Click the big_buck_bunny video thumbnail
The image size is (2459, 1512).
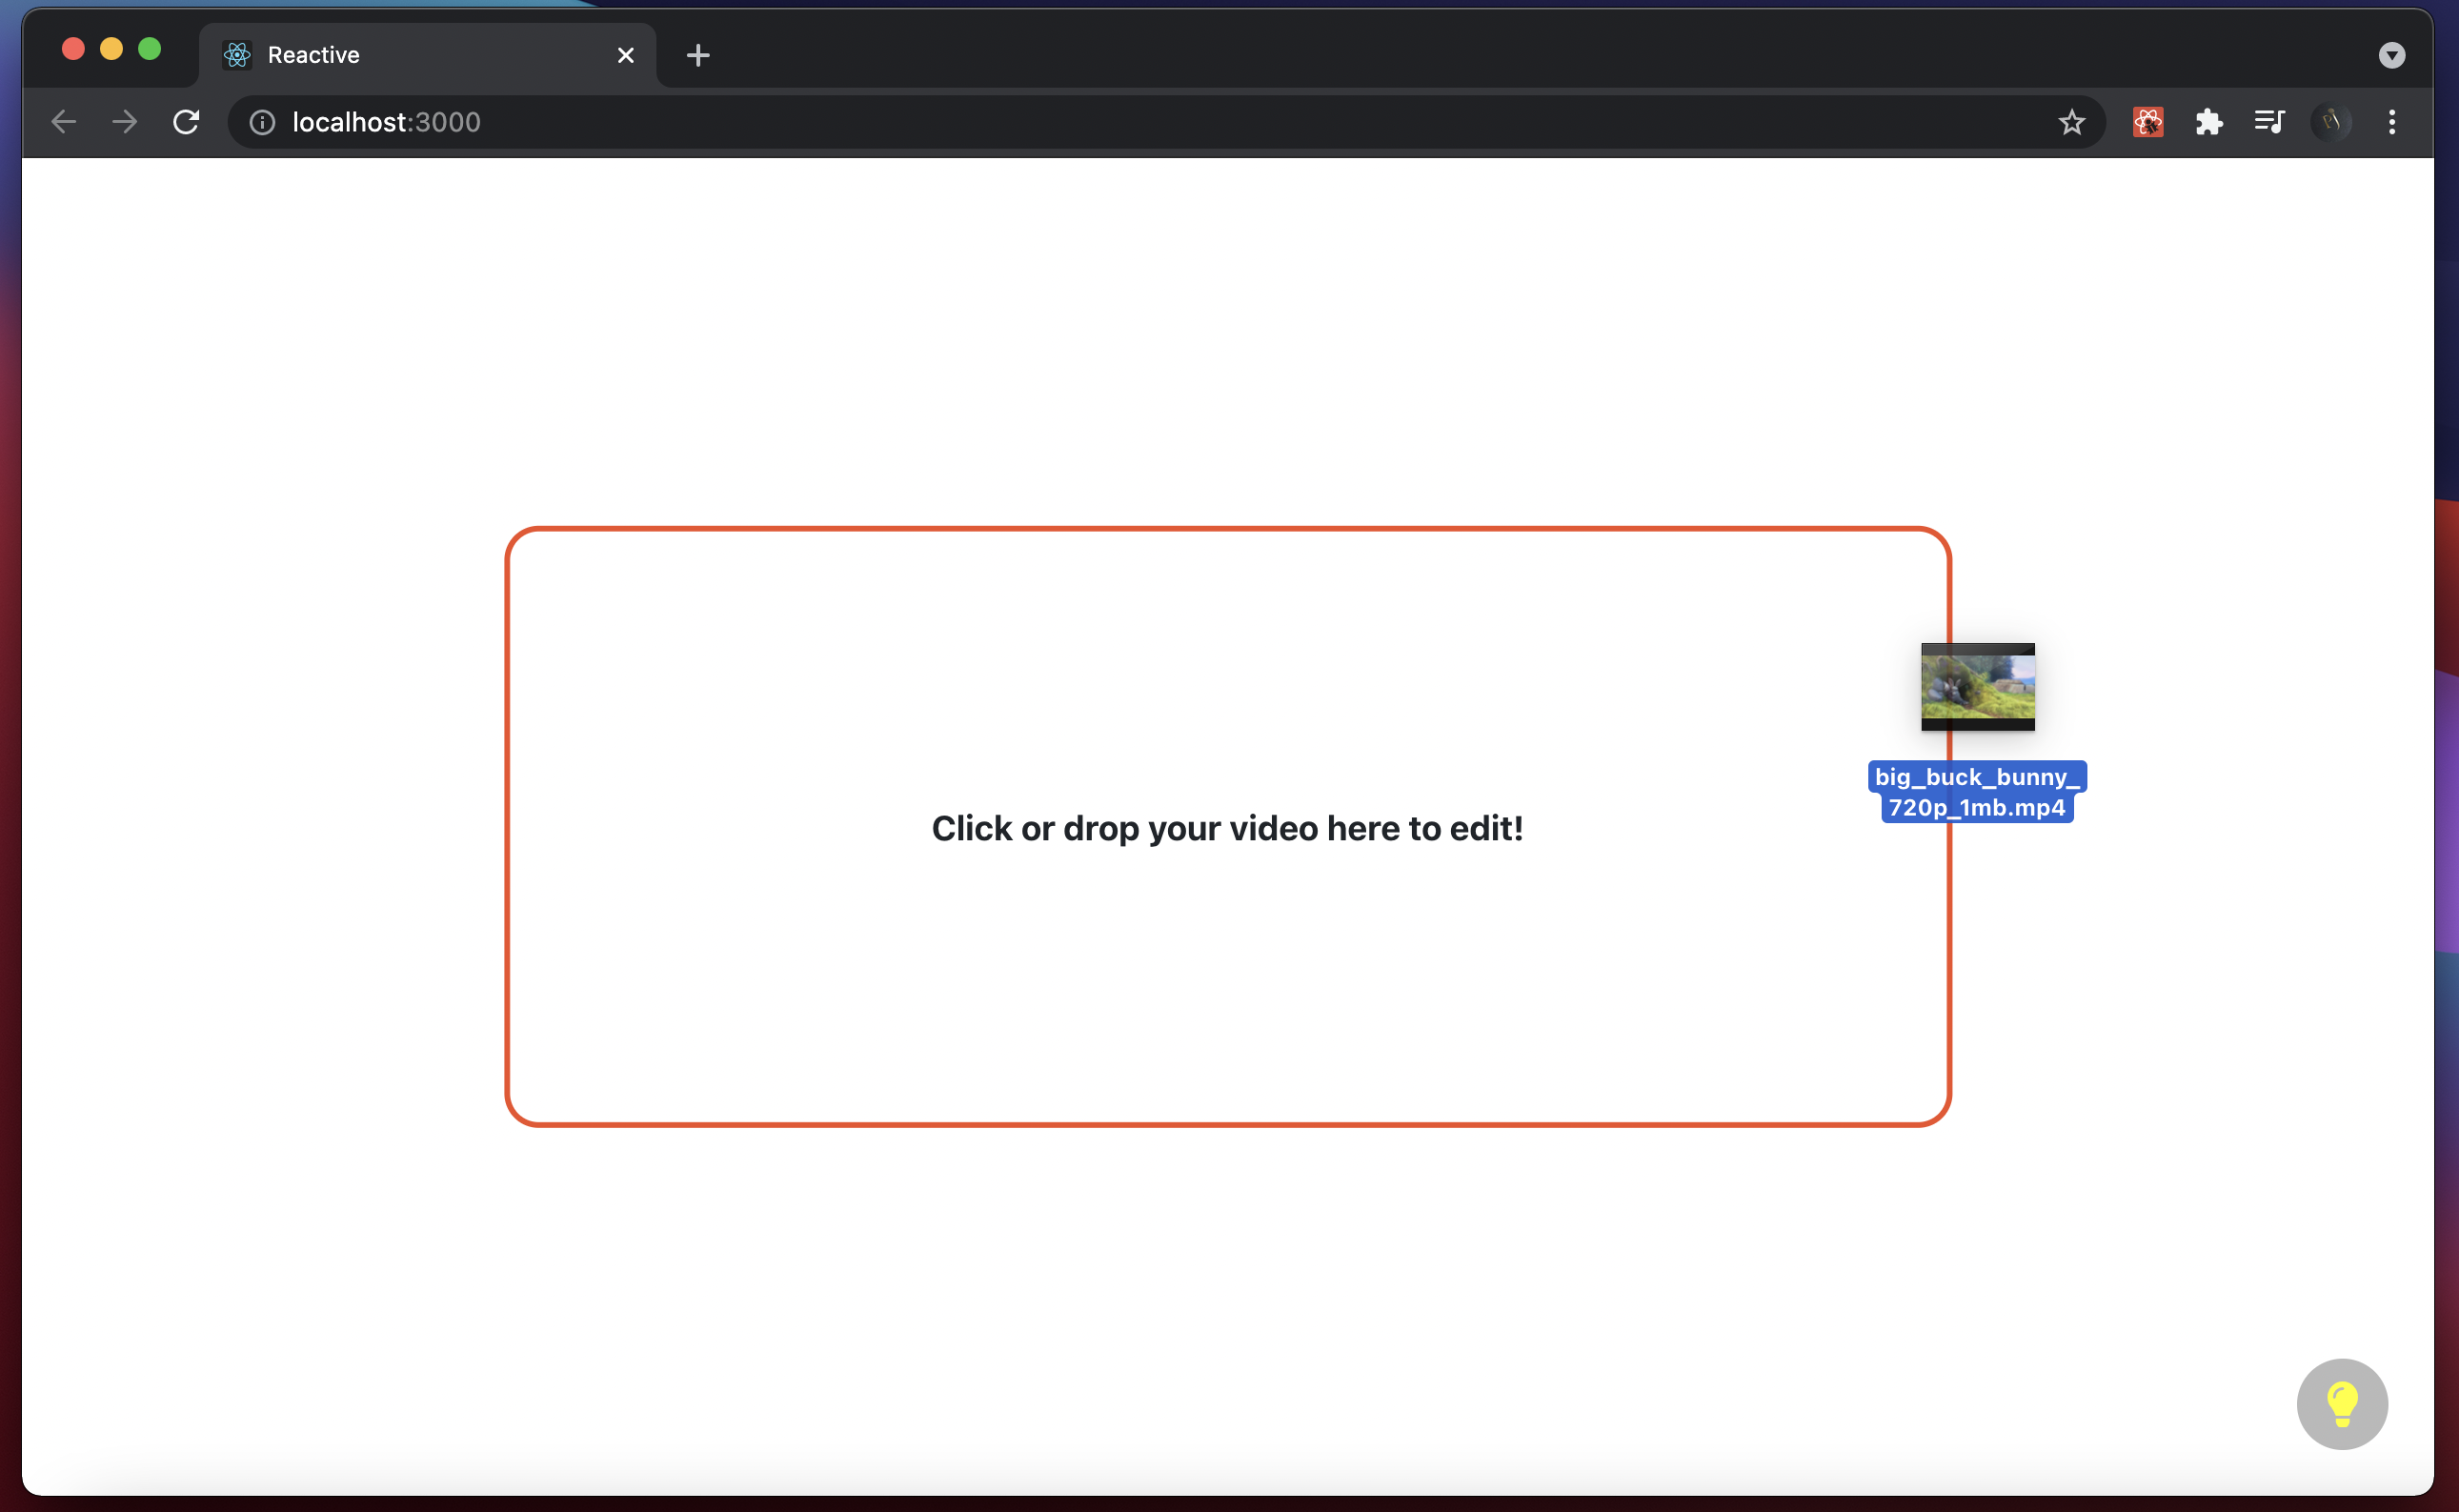tap(1977, 687)
